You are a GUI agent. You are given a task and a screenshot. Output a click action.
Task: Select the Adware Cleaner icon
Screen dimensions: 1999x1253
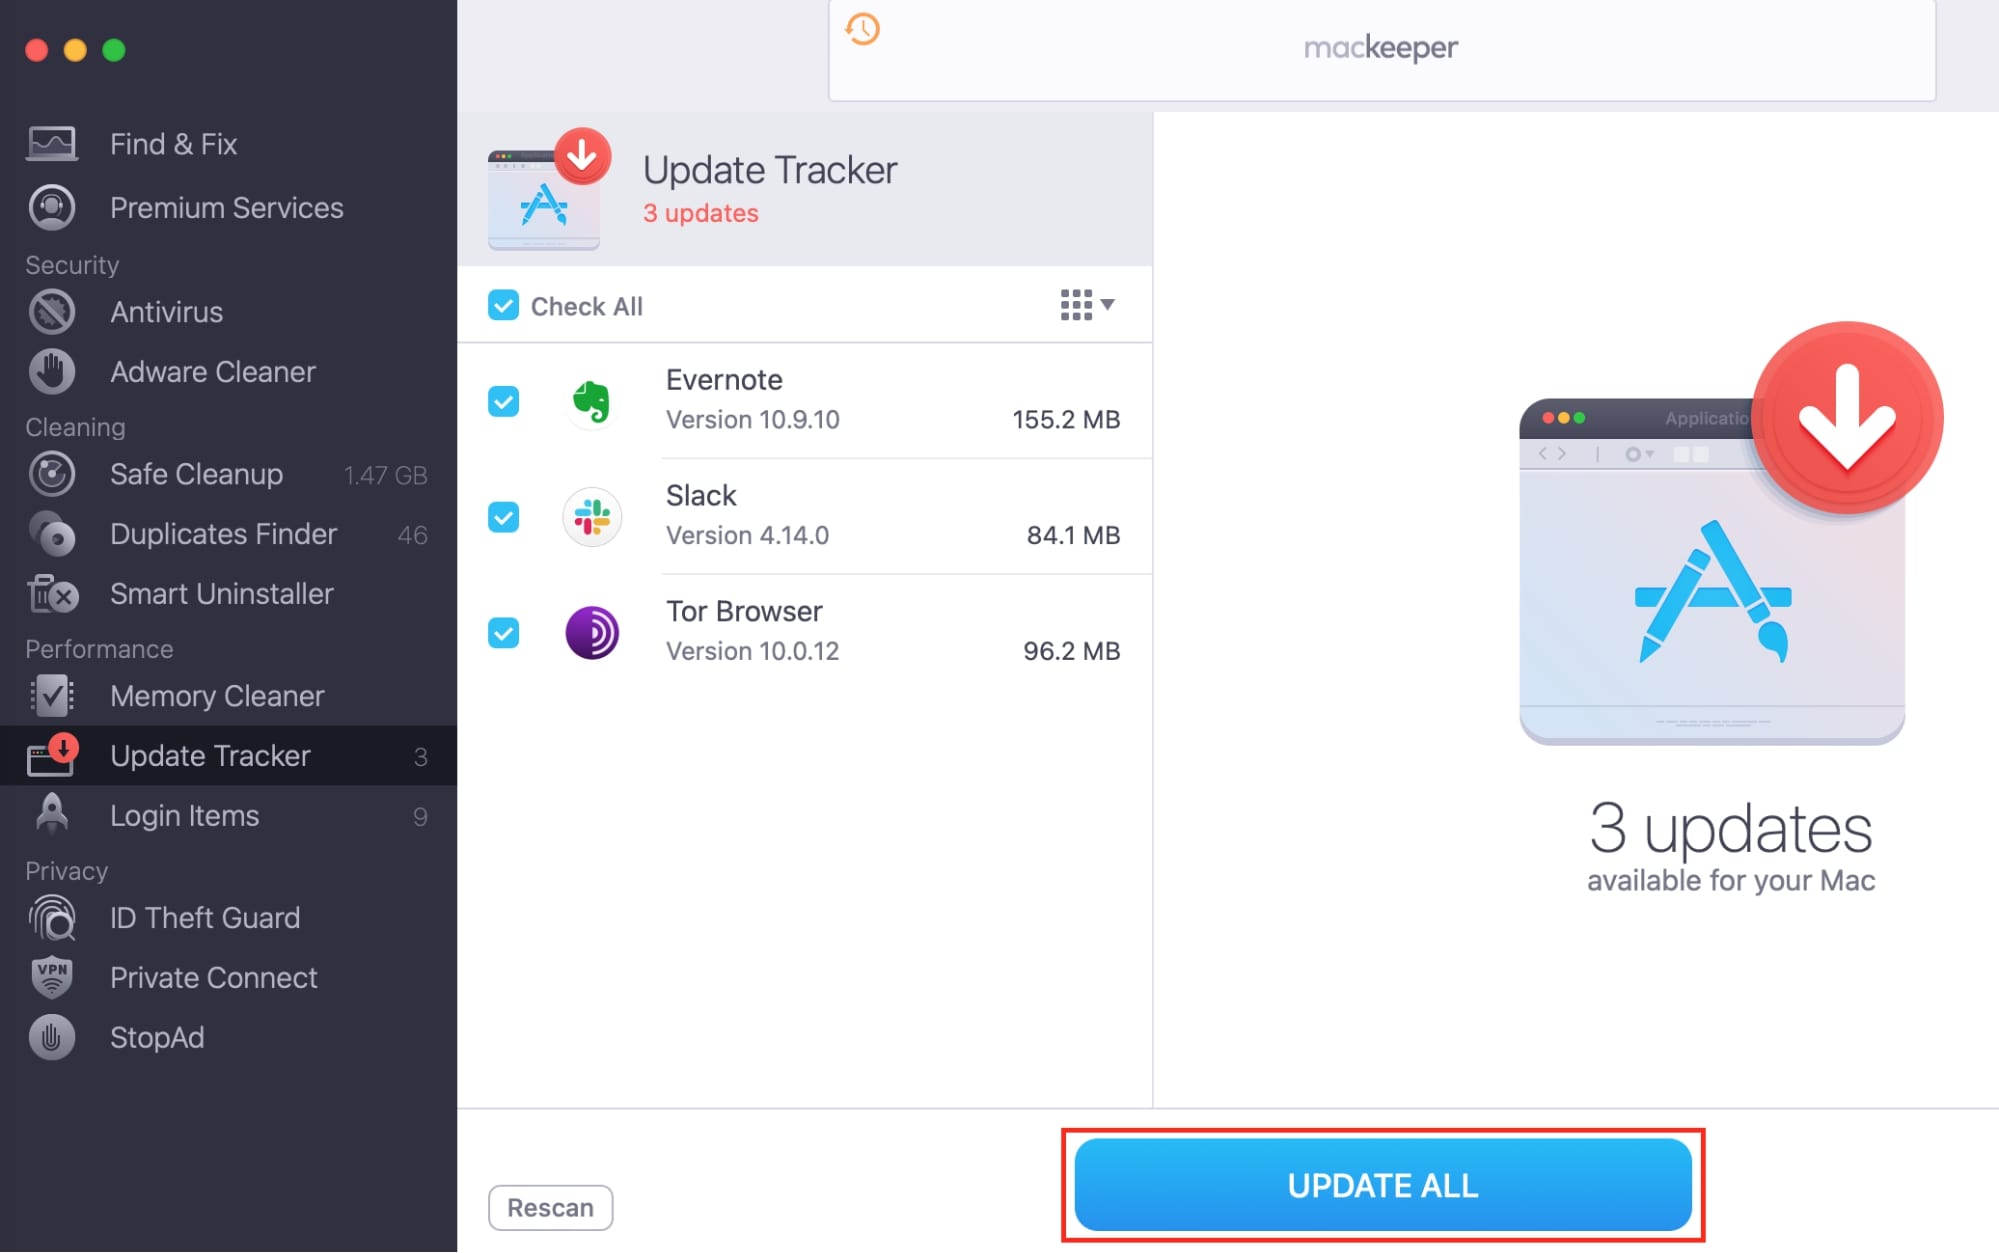[51, 370]
